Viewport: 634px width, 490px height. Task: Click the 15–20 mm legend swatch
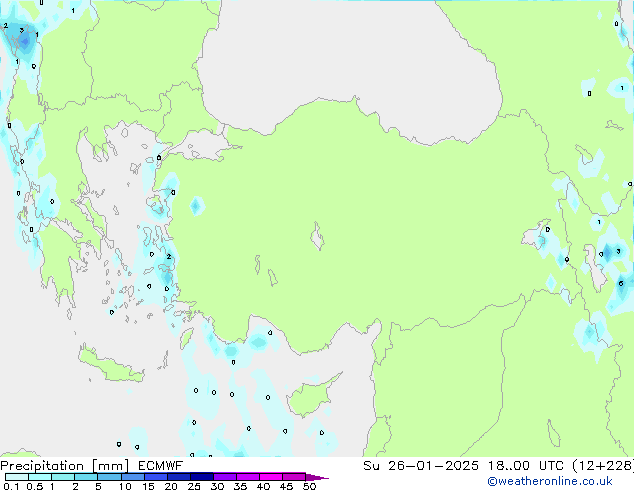coord(155,477)
